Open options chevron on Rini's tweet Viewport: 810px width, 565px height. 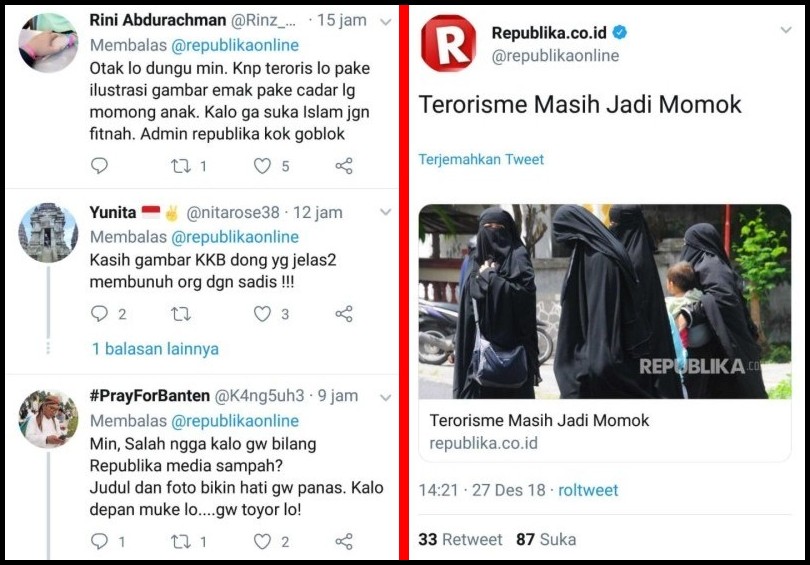385,22
